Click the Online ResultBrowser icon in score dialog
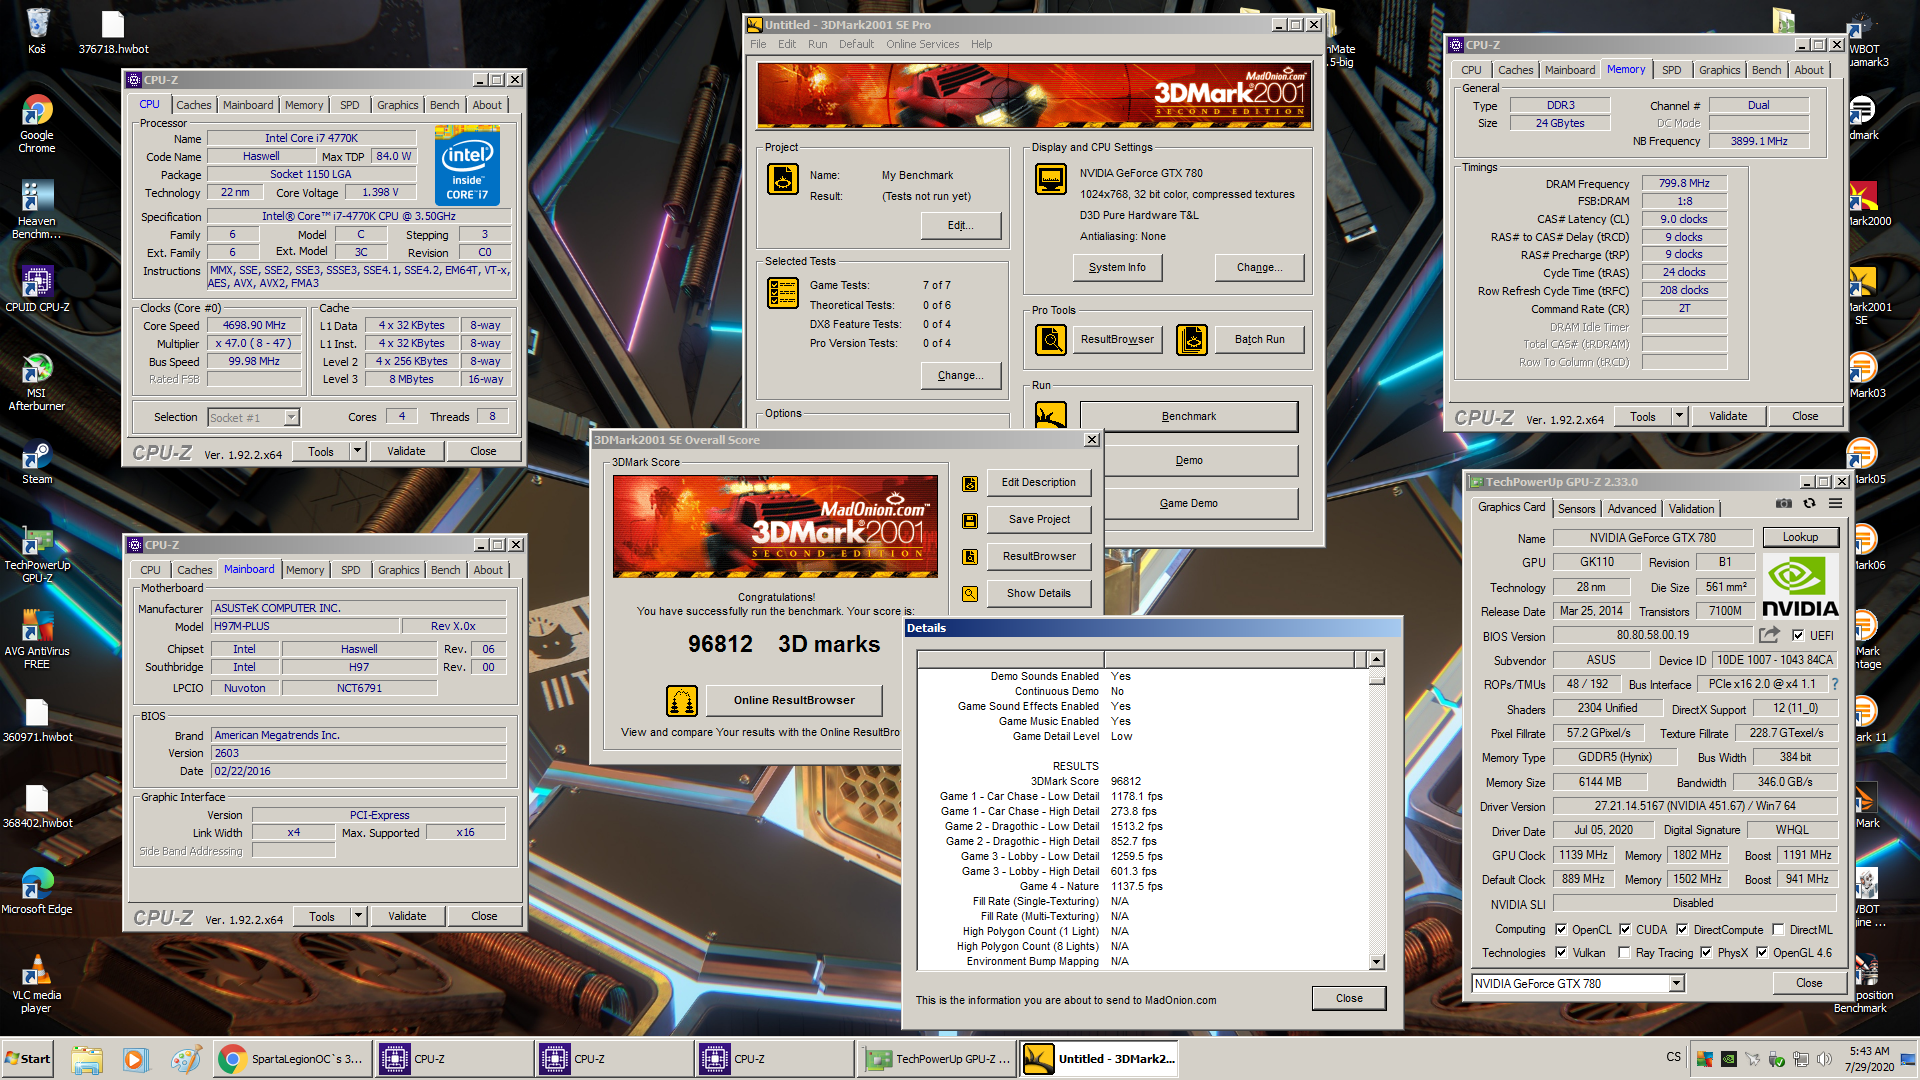1920x1080 pixels. pos(682,701)
